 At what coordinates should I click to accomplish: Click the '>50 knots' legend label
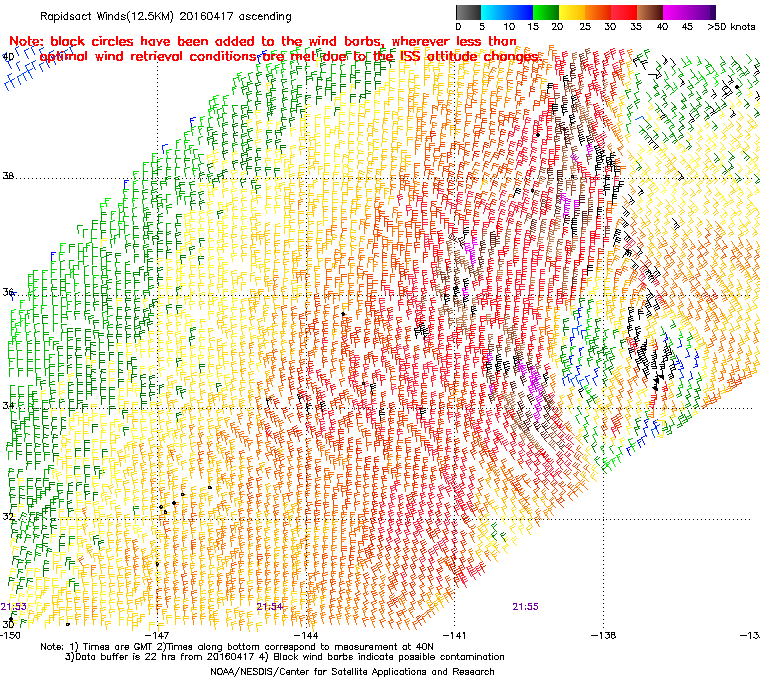tap(731, 27)
